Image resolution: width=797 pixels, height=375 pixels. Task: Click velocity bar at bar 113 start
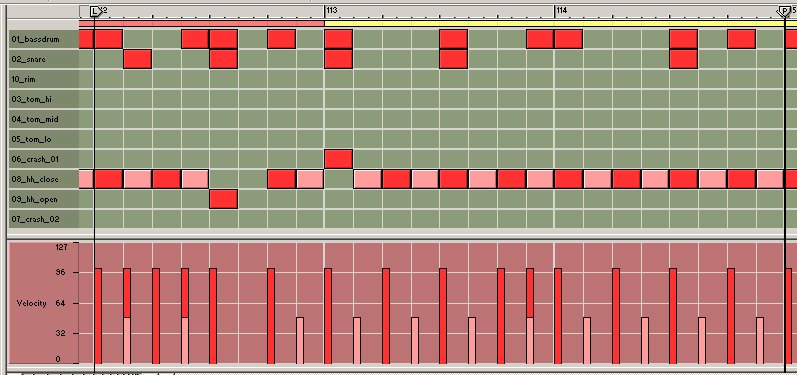pos(328,316)
